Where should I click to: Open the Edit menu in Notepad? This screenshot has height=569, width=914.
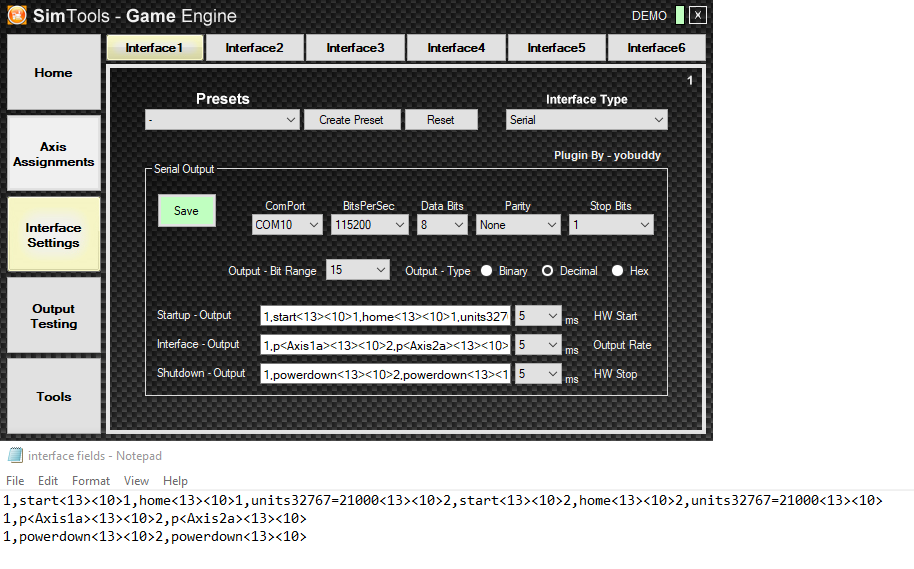click(48, 481)
